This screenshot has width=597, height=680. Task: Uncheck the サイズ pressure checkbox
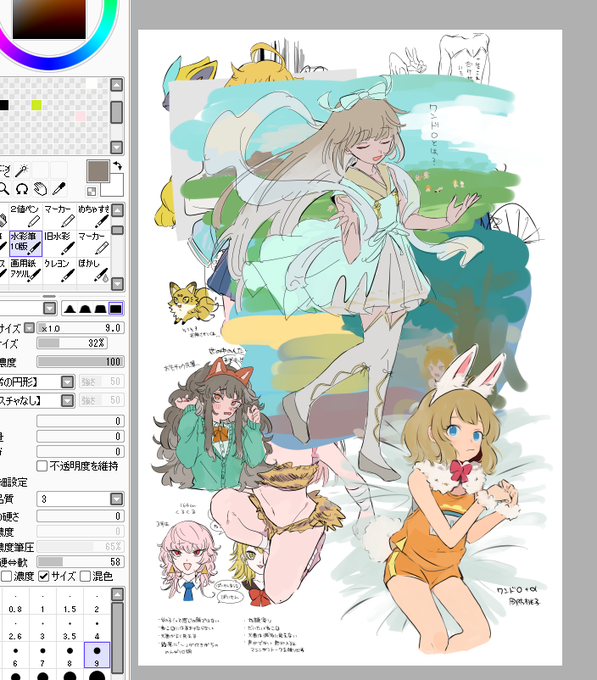pos(43,576)
